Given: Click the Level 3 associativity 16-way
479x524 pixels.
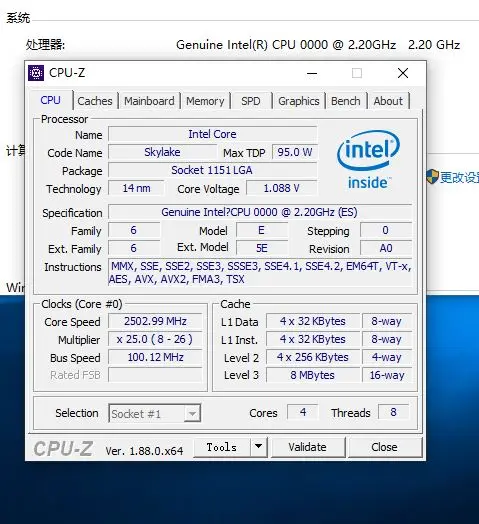Looking at the screenshot, I should point(387,375).
